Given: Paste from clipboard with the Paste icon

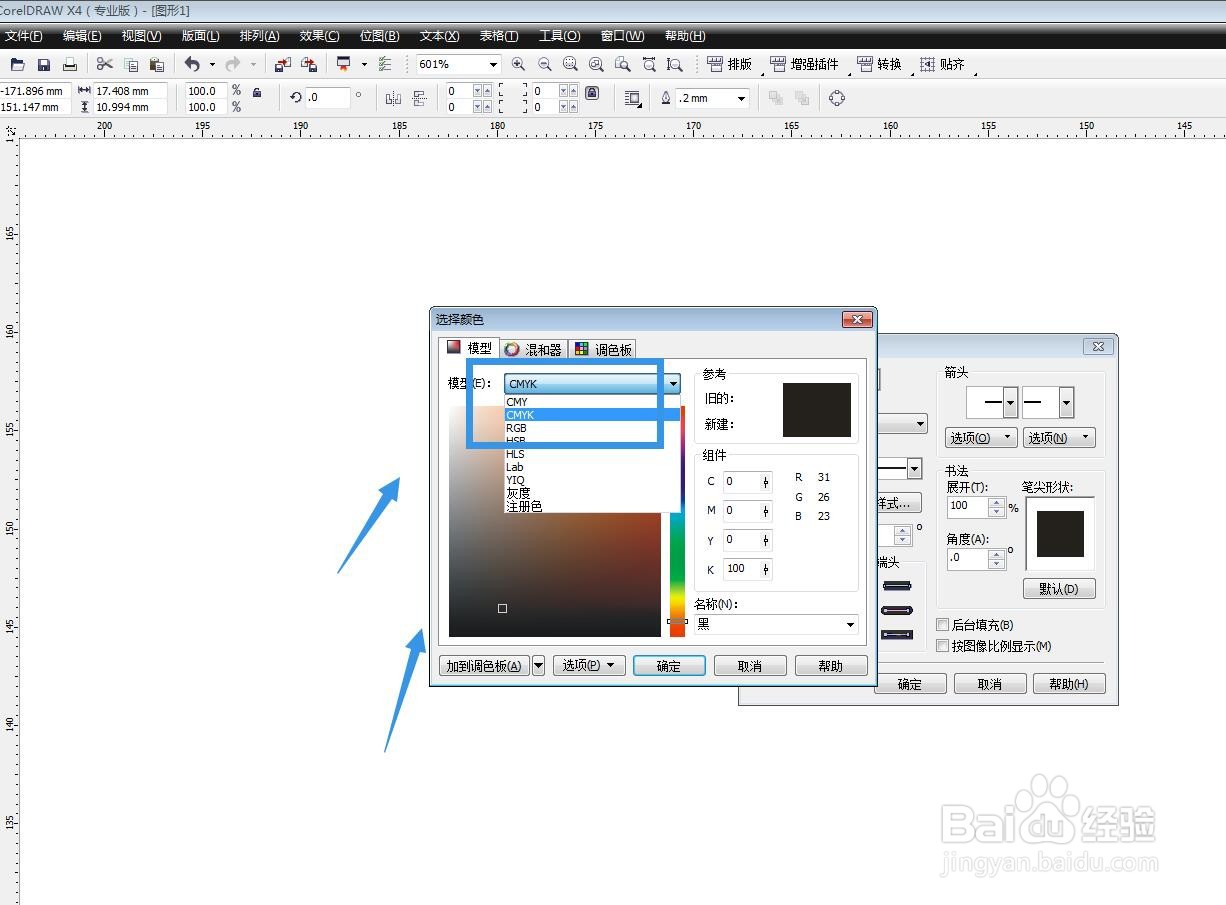Looking at the screenshot, I should [x=157, y=64].
